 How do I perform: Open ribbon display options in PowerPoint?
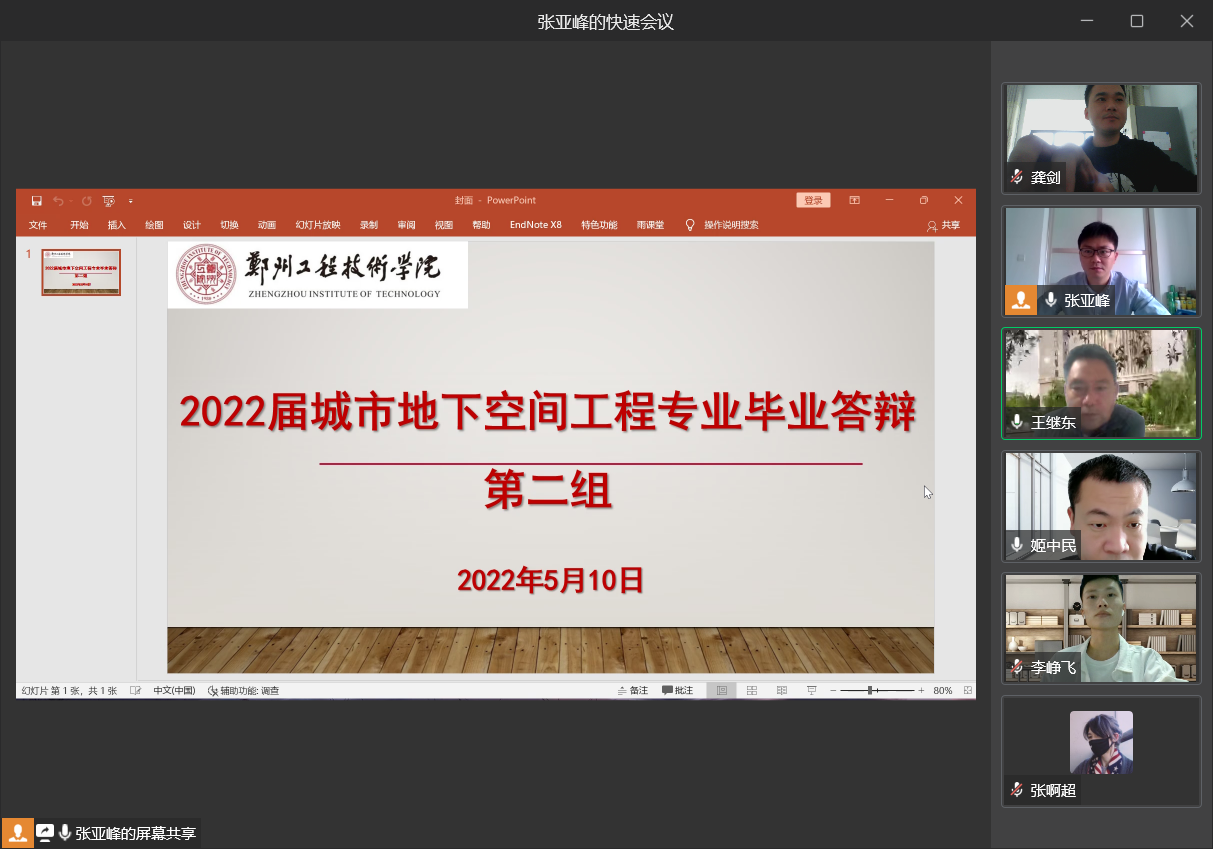855,201
